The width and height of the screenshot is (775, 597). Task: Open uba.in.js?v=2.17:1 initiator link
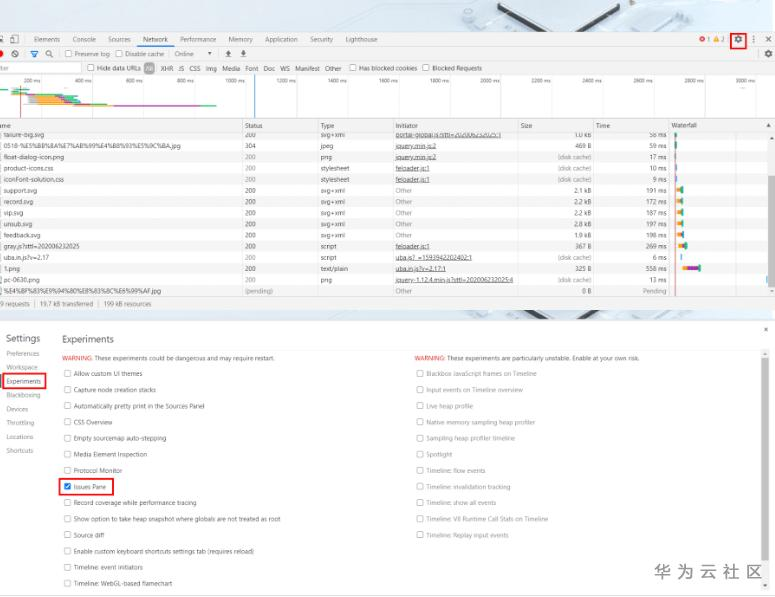point(420,269)
